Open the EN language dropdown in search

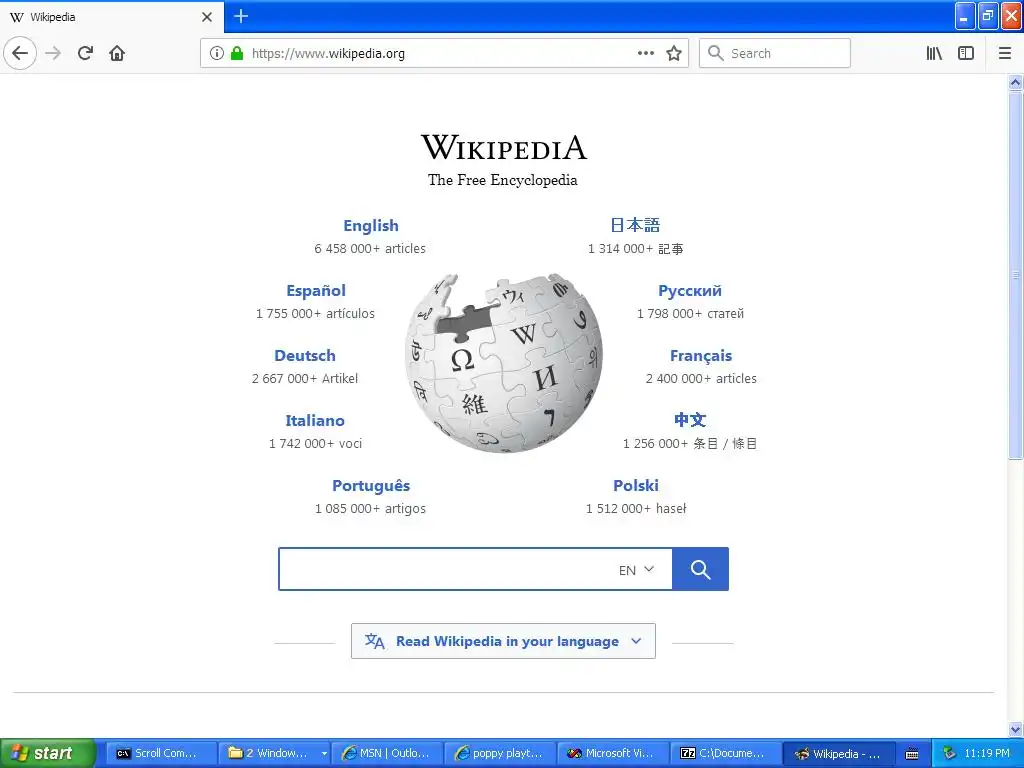(x=637, y=569)
